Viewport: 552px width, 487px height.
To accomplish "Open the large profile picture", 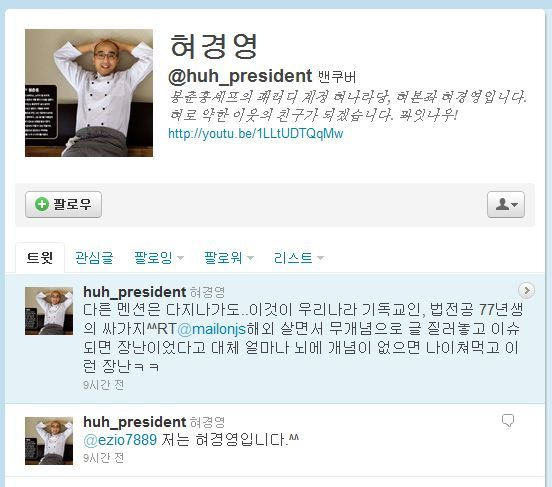I will 89,93.
